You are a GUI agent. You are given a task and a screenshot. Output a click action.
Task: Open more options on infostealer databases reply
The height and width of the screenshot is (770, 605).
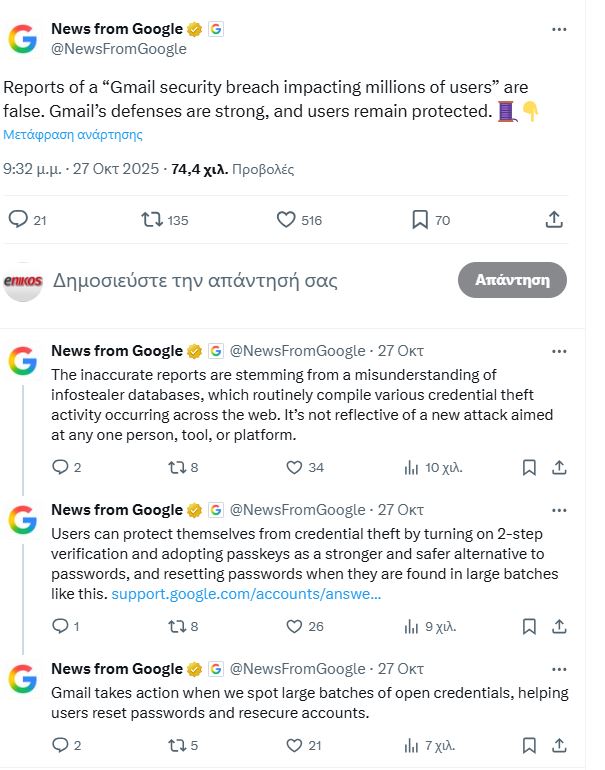559,351
